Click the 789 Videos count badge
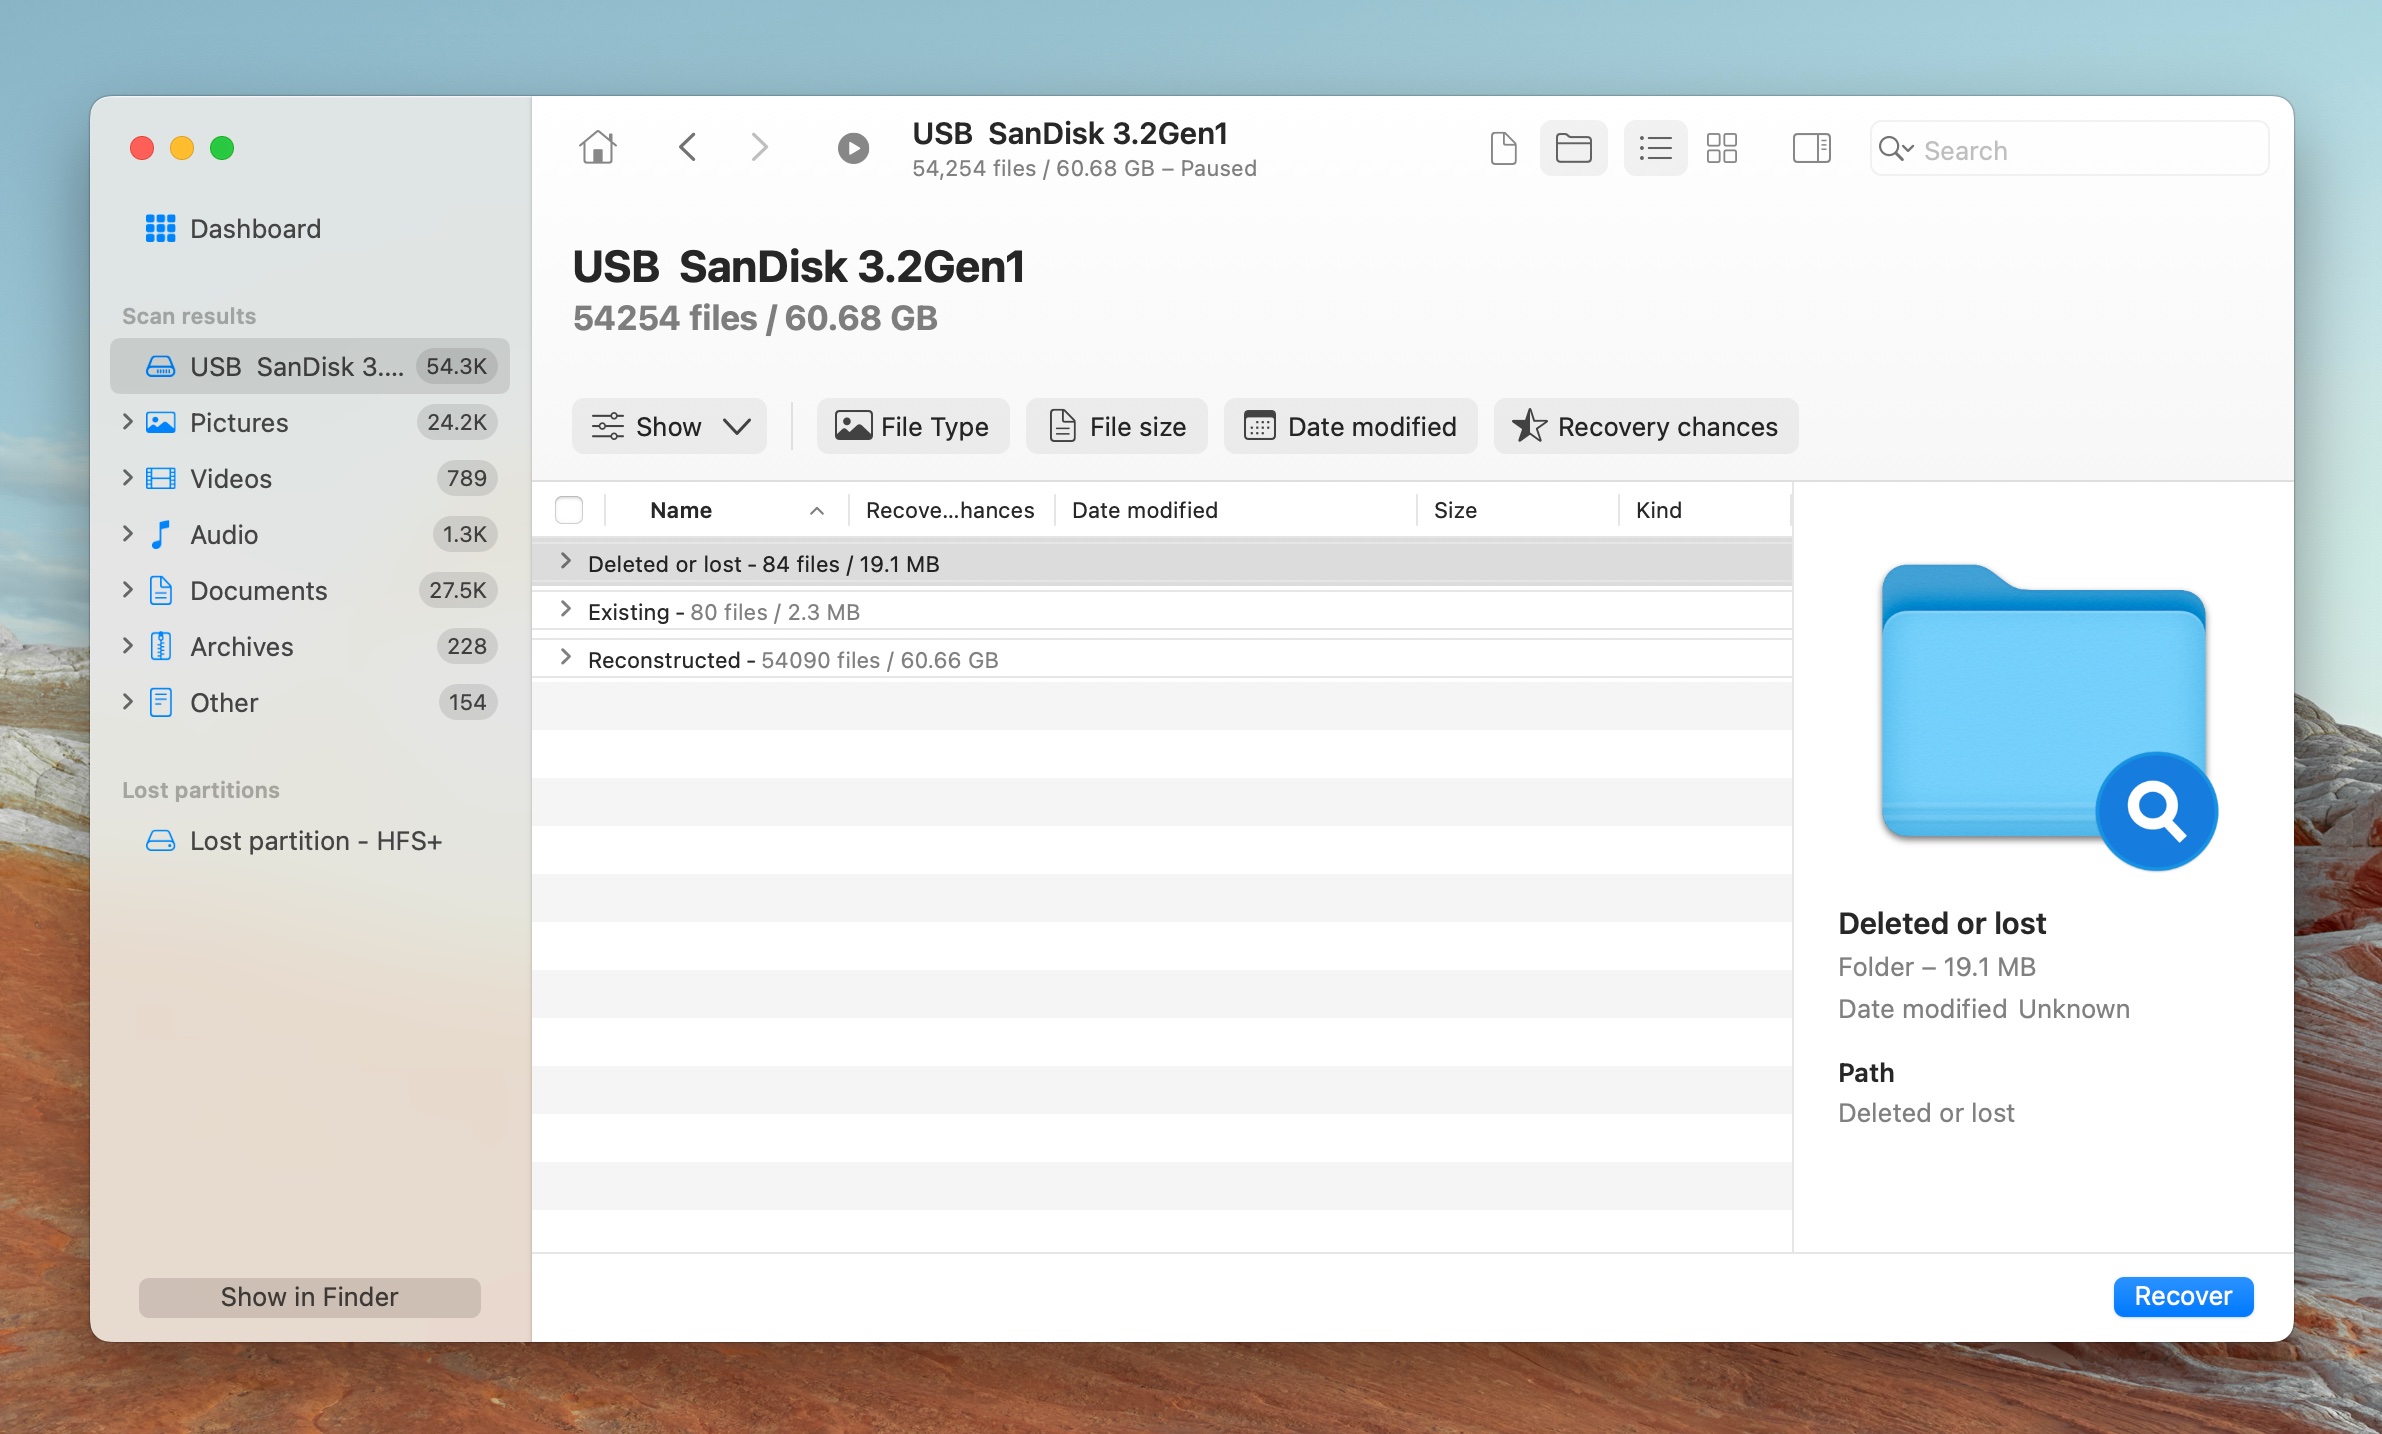Viewport: 2382px width, 1434px height. pos(466,478)
